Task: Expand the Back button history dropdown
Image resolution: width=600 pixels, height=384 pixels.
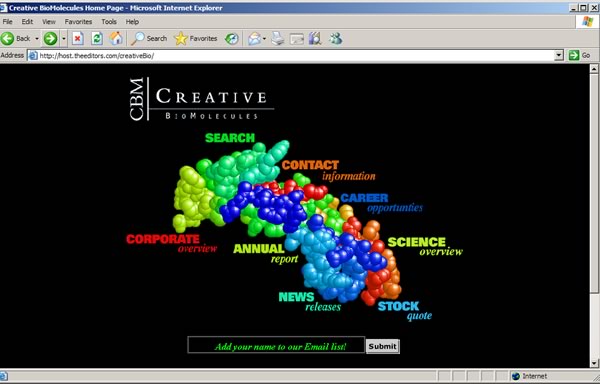Action: click(x=37, y=39)
